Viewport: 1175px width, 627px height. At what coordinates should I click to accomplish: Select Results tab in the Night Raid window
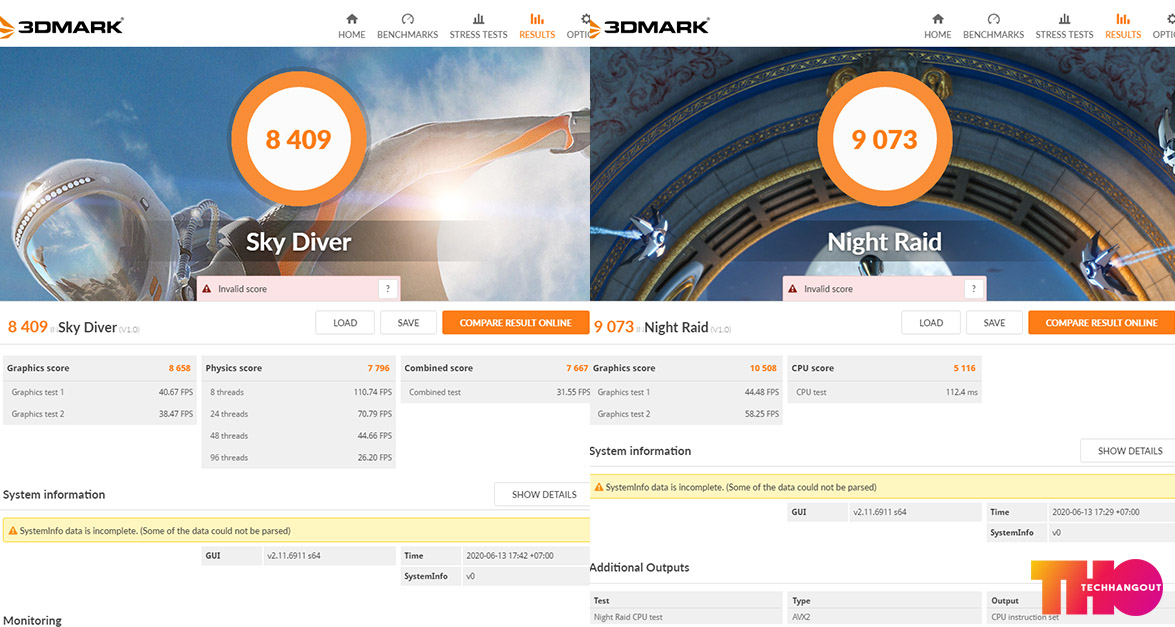click(x=1123, y=26)
